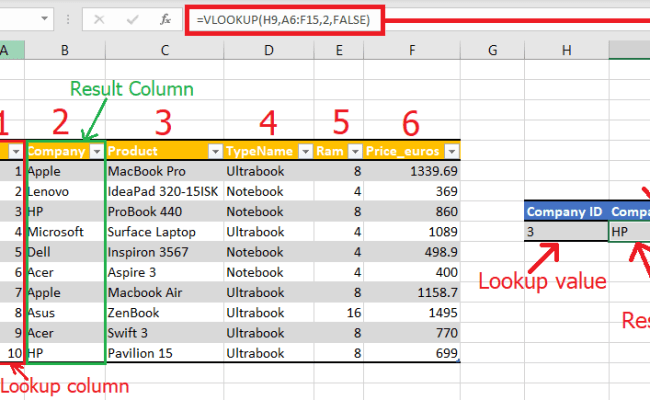Select the price cell 1089
The width and height of the screenshot is (650, 400).
tap(412, 232)
